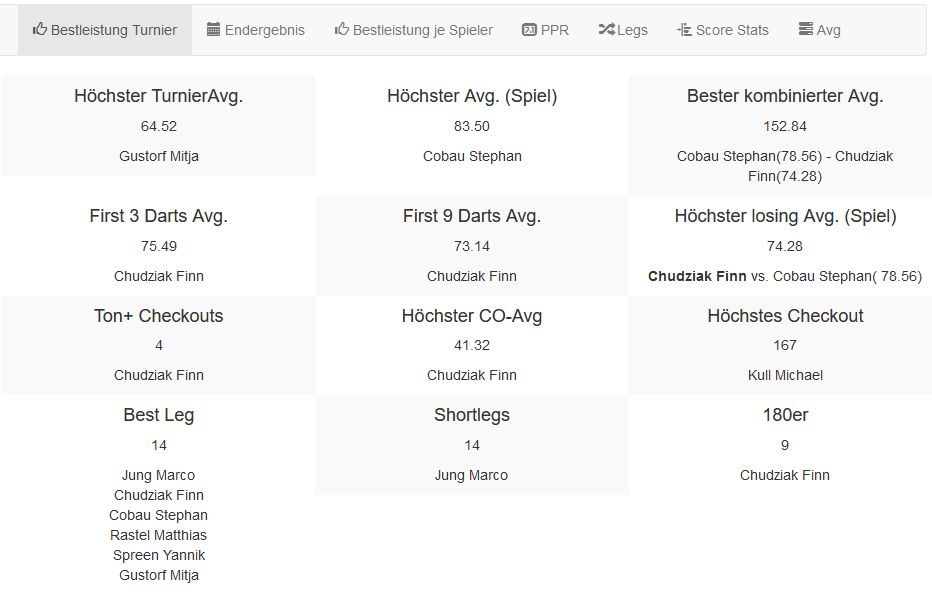Click the 180er card heading
Image resolution: width=932 pixels, height=605 pixels.
click(x=785, y=415)
